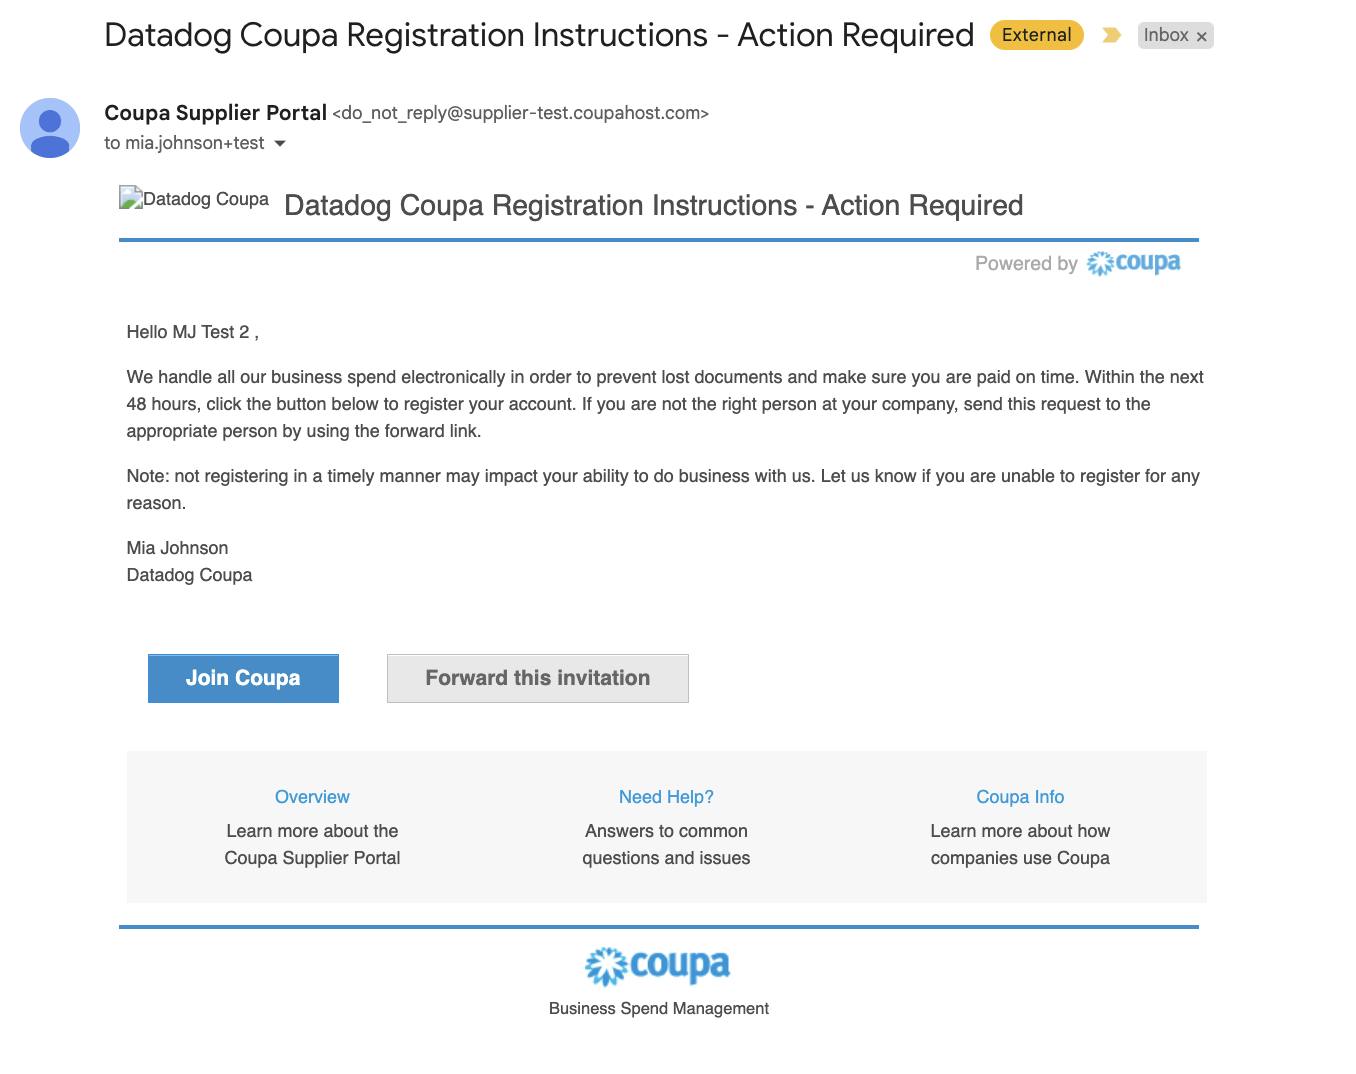Expand recipient details with the arrow near mia.johnson+test
This screenshot has height=1074, width=1356.
[279, 143]
